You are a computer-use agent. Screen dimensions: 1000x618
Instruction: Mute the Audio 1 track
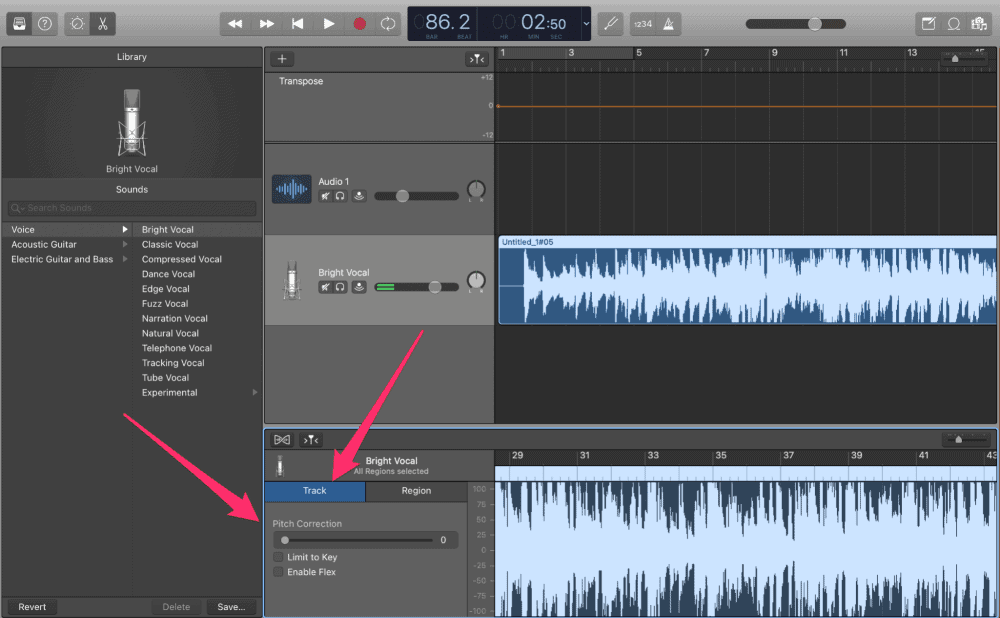click(326, 197)
